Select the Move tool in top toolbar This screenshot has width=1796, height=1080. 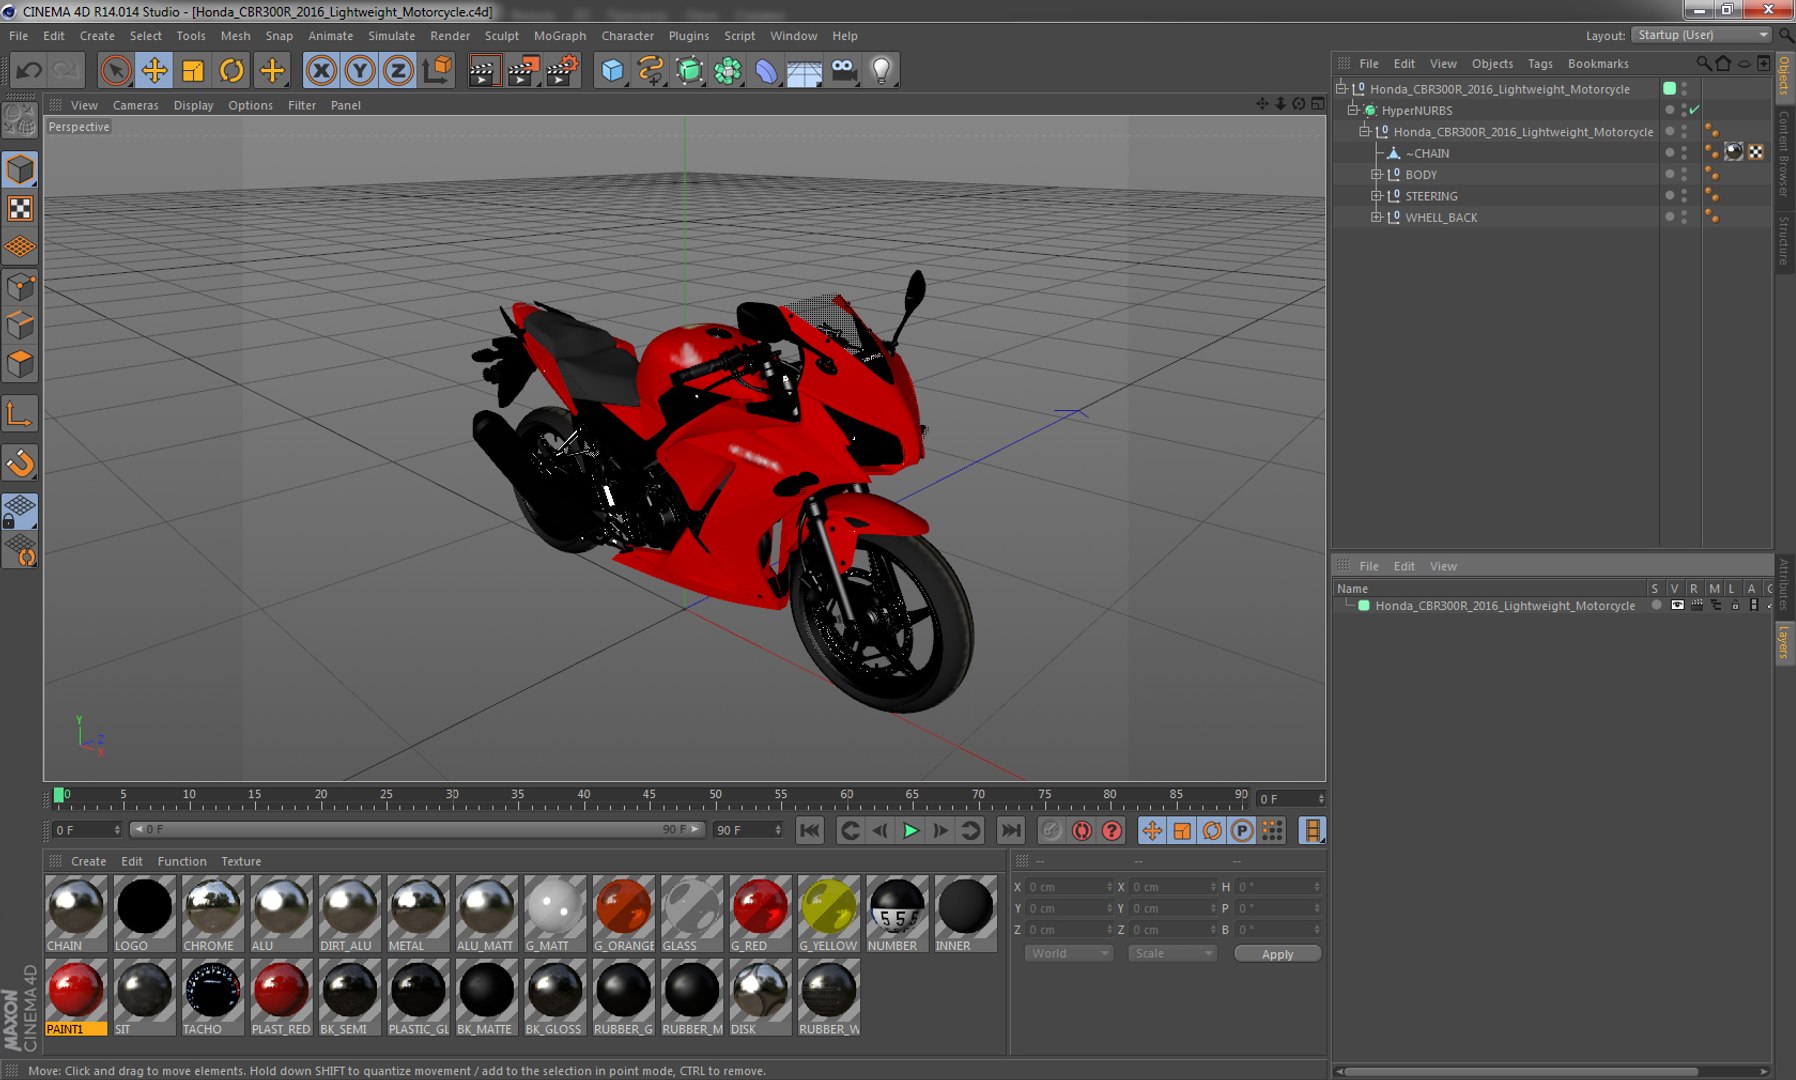point(154,70)
